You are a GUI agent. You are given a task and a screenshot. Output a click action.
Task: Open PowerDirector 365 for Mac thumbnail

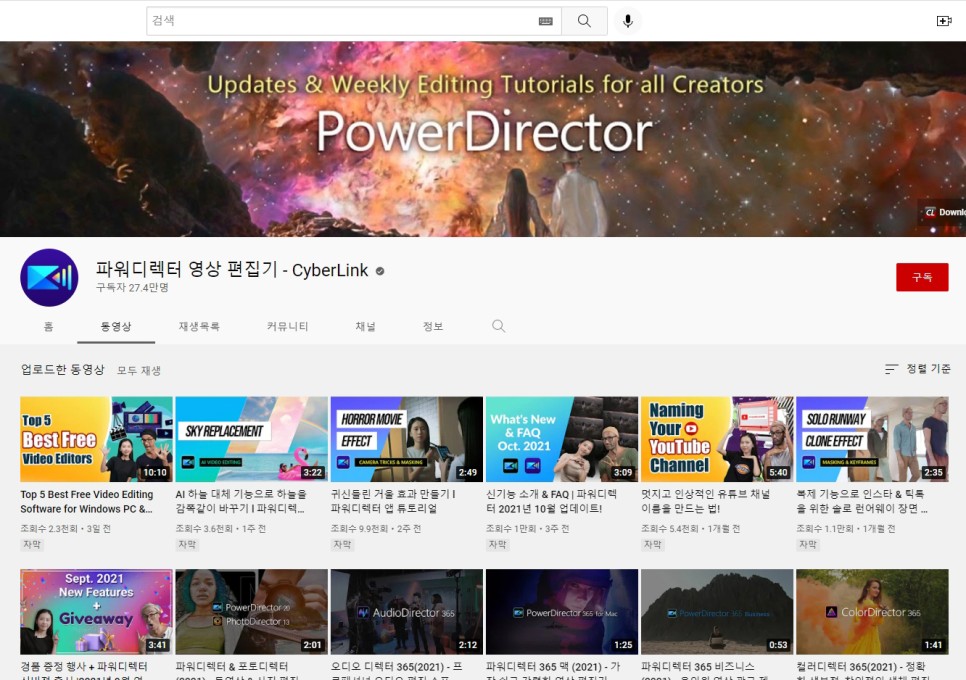tap(562, 612)
